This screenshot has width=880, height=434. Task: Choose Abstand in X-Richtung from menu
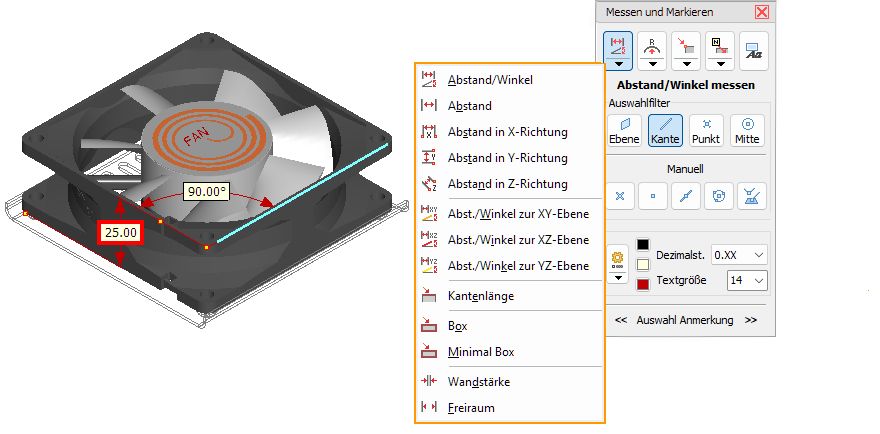[508, 132]
